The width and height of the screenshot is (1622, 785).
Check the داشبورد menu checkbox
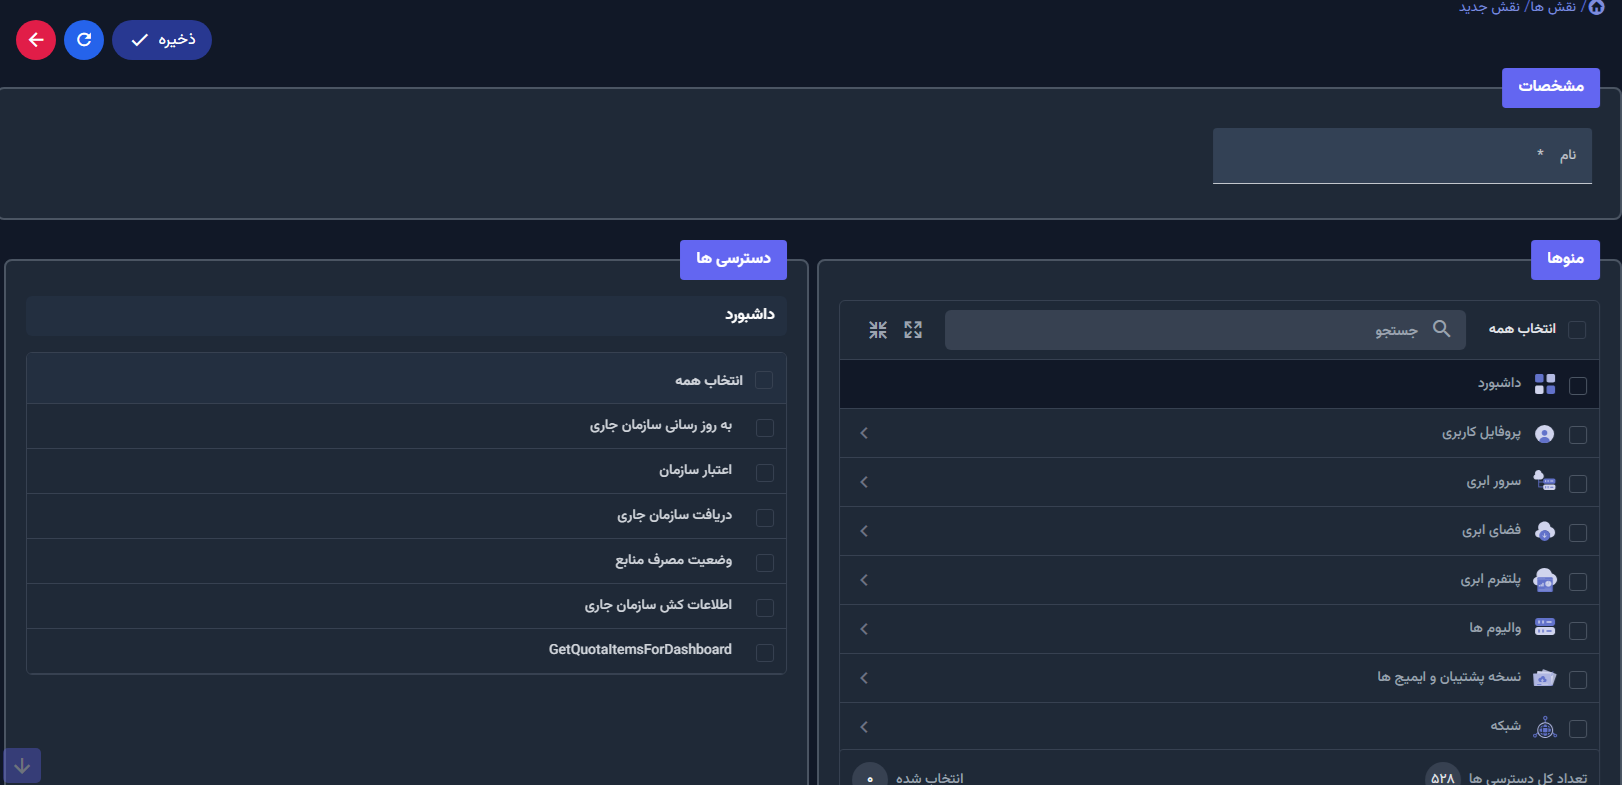click(x=1578, y=386)
